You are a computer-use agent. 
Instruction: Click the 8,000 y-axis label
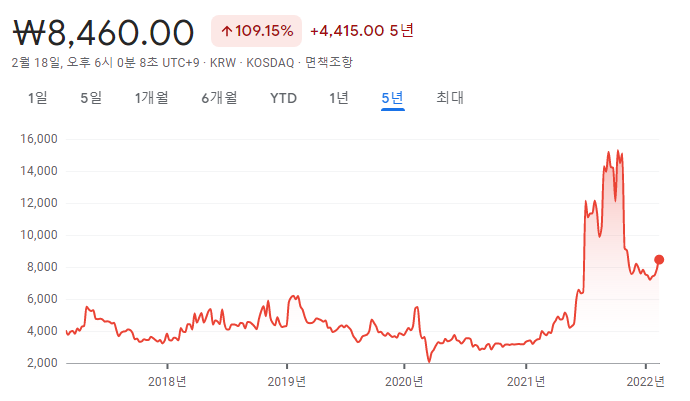tap(42, 267)
